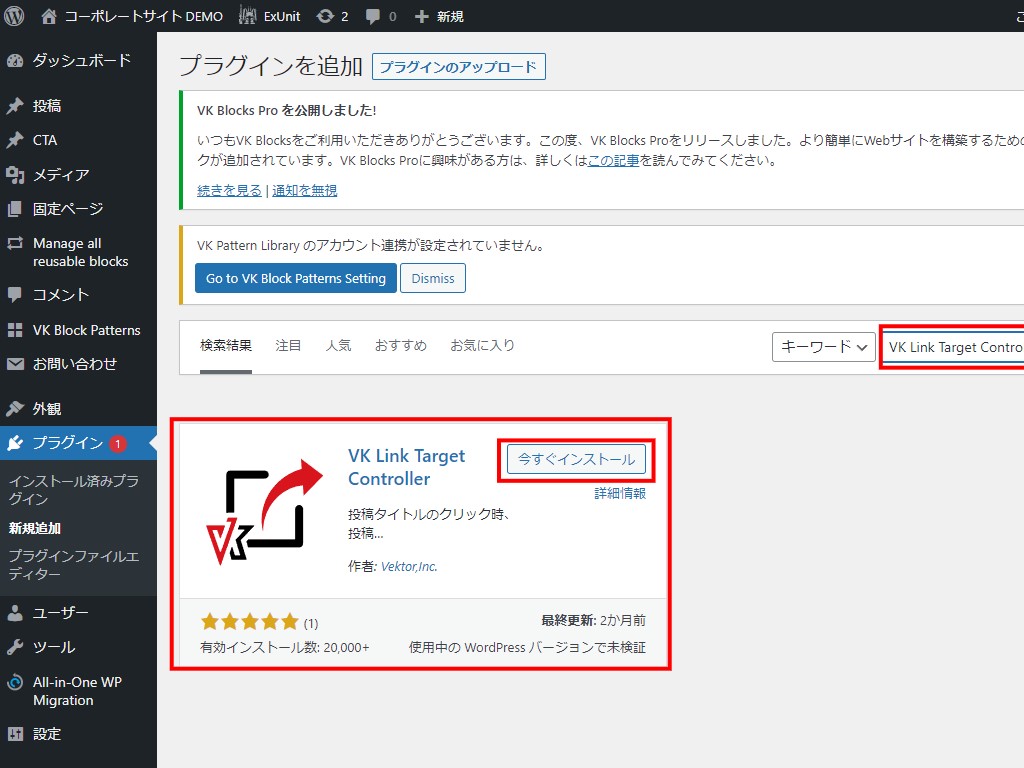This screenshot has width=1024, height=768.
Task: Switch to the おすすめ tab
Action: tap(400, 345)
